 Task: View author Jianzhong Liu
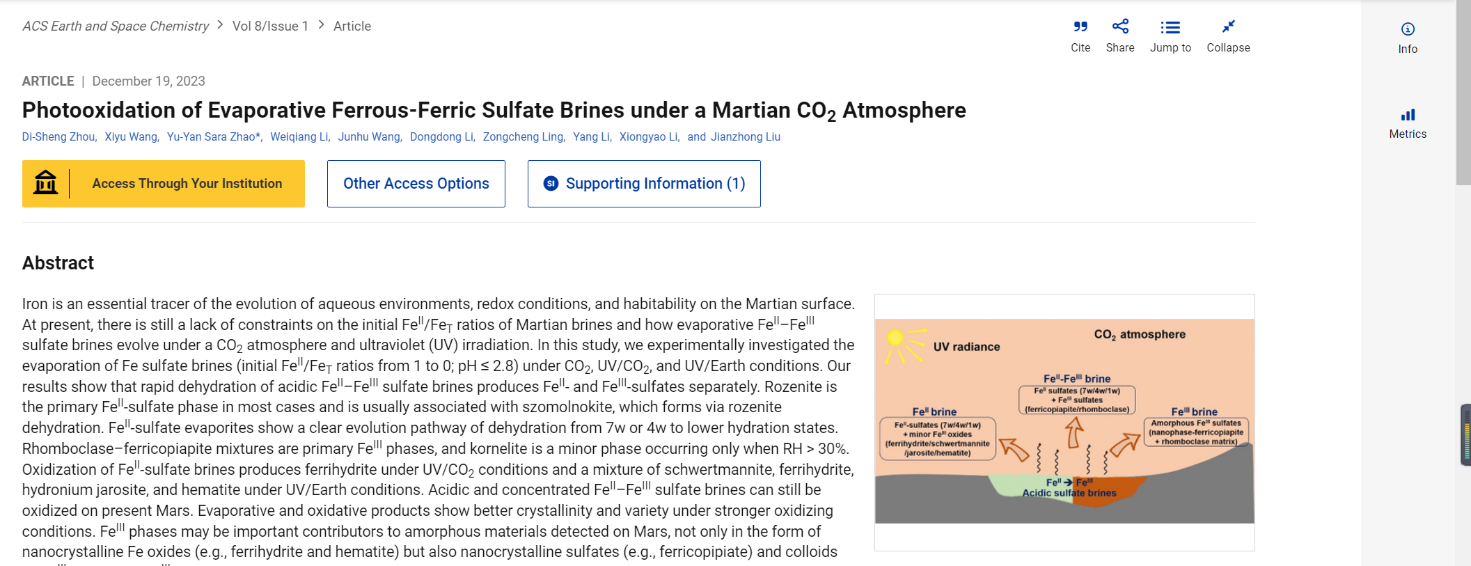pos(746,137)
